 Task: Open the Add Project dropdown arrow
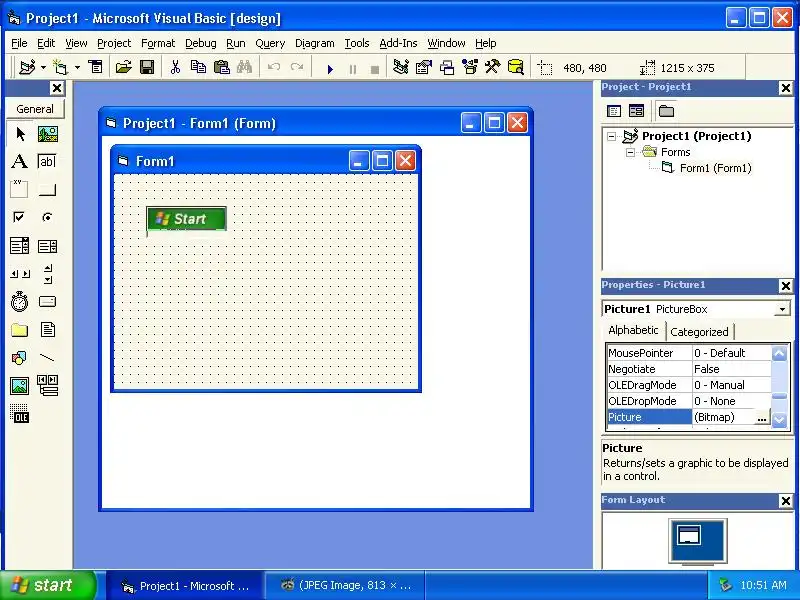click(43, 67)
